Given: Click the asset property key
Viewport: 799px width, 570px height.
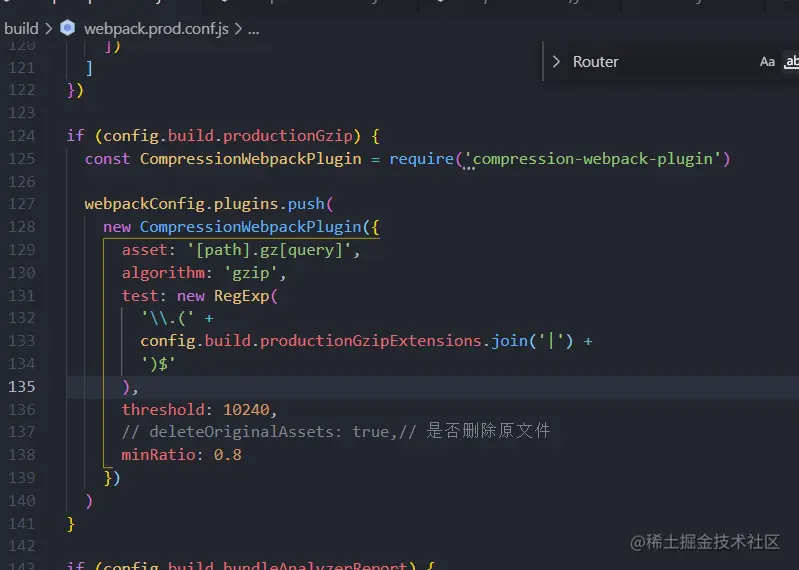Looking at the screenshot, I should pyautogui.click(x=144, y=250).
